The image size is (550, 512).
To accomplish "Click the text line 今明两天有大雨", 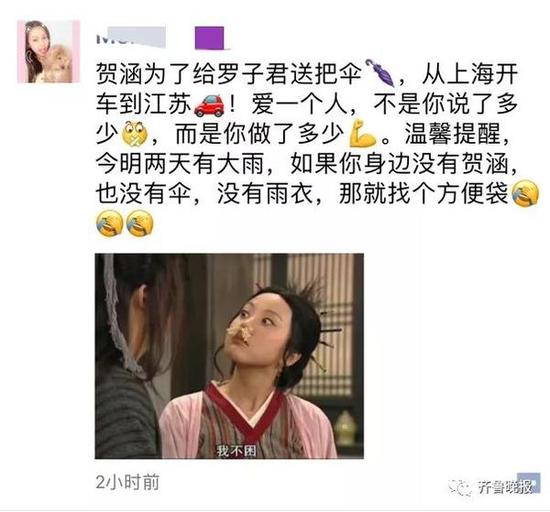I will click(180, 164).
